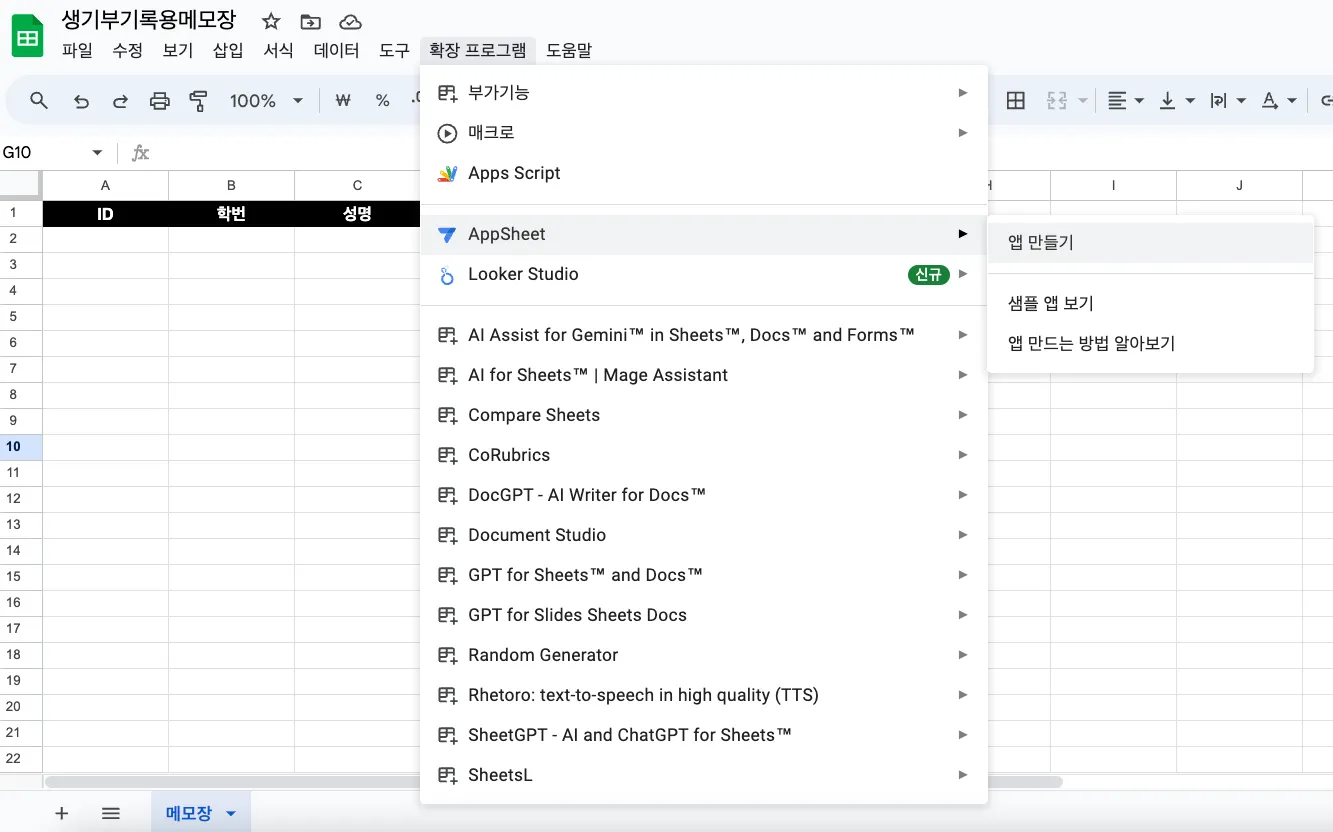Click the text rotation icon

[x=1270, y=101]
